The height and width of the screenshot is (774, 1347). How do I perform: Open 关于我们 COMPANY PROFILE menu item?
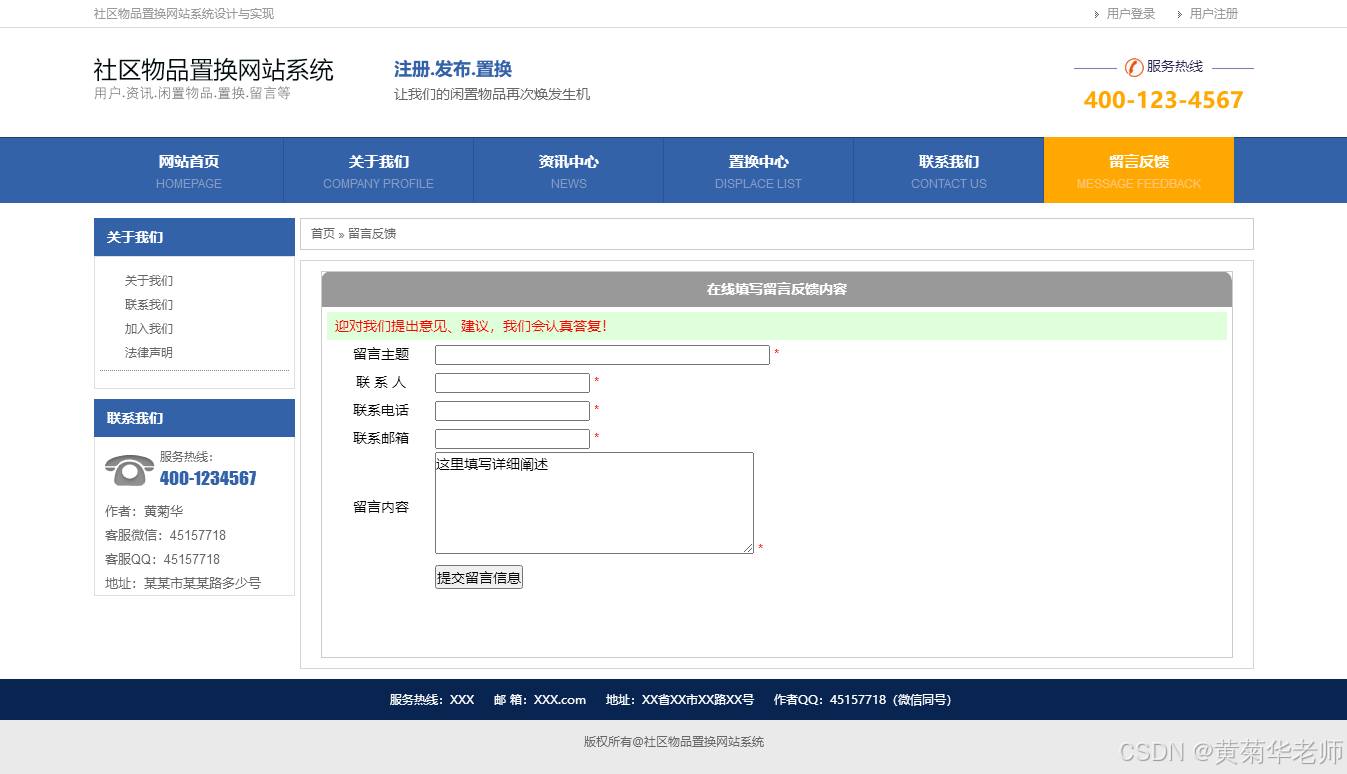[378, 170]
